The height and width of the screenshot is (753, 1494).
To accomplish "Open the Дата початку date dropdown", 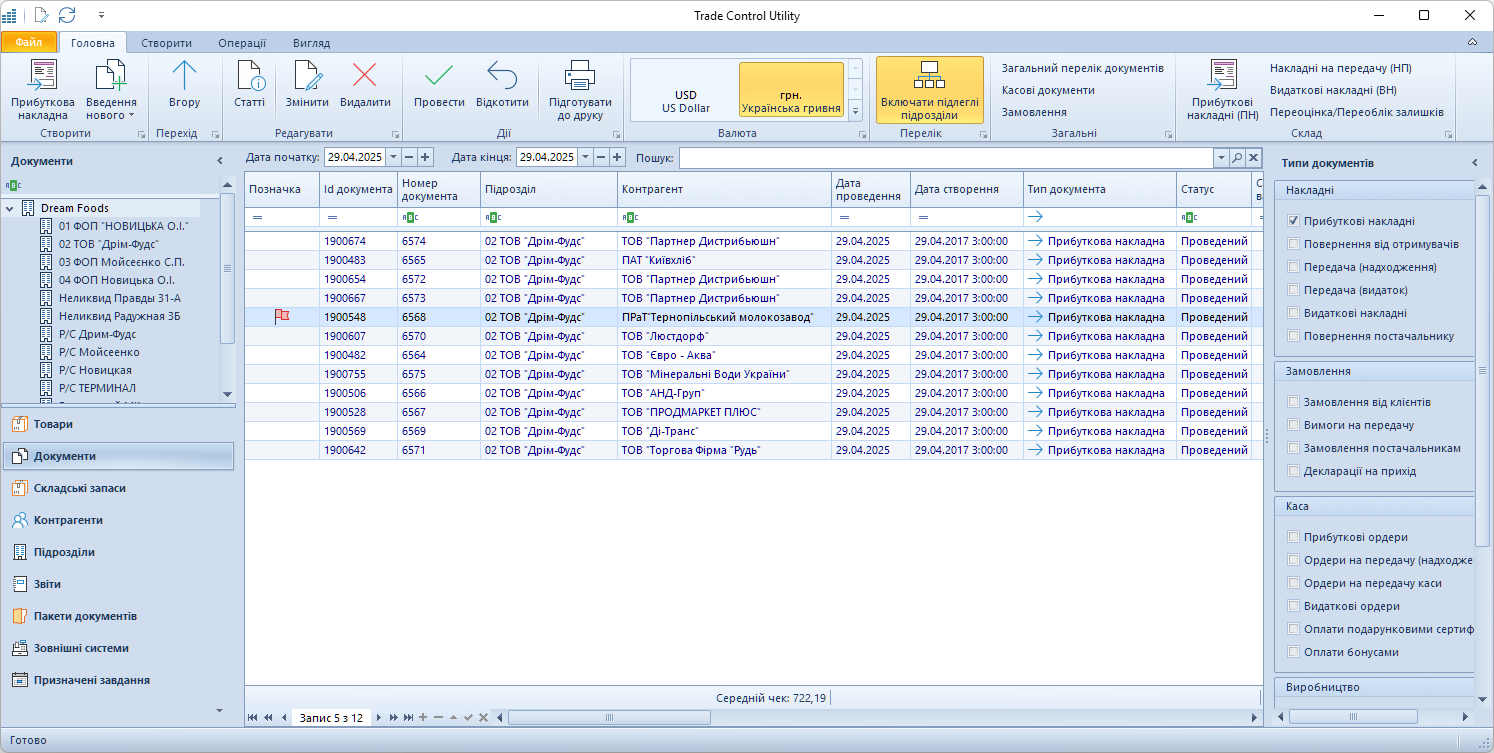I will coord(393,157).
